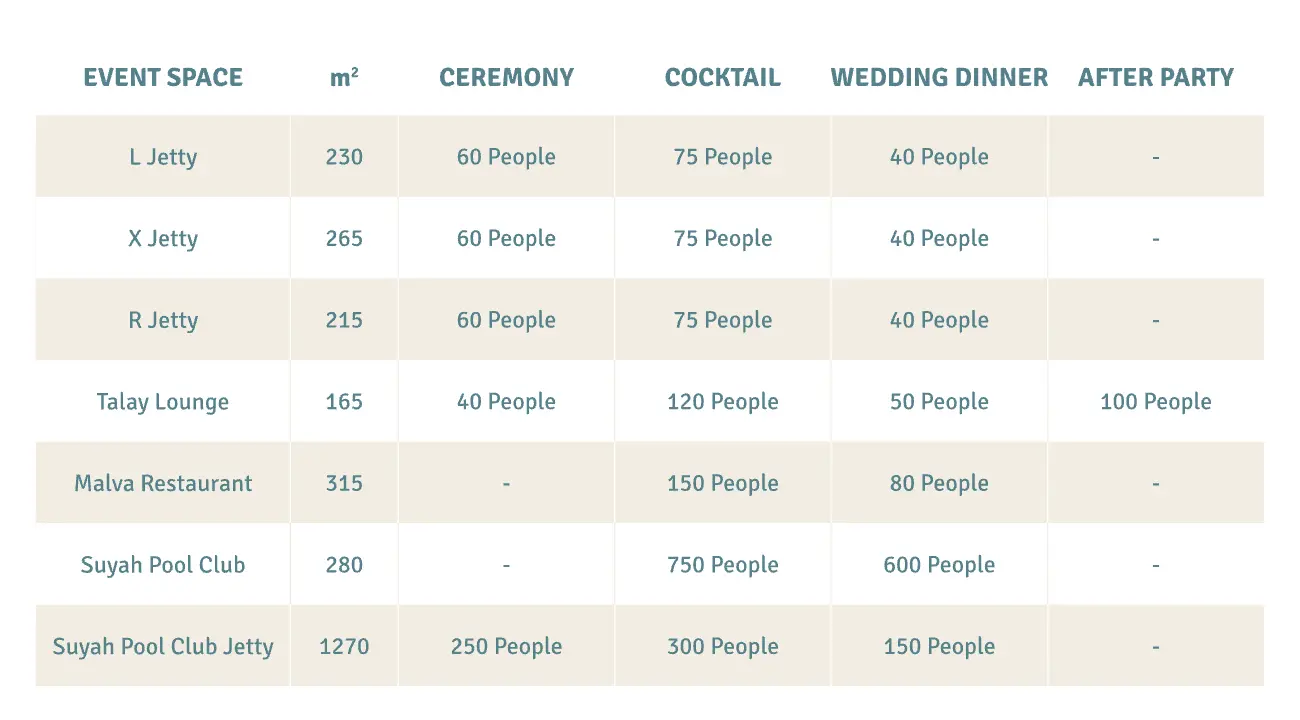The image size is (1300, 720).
Task: Select the X Jetty row name
Action: (163, 239)
